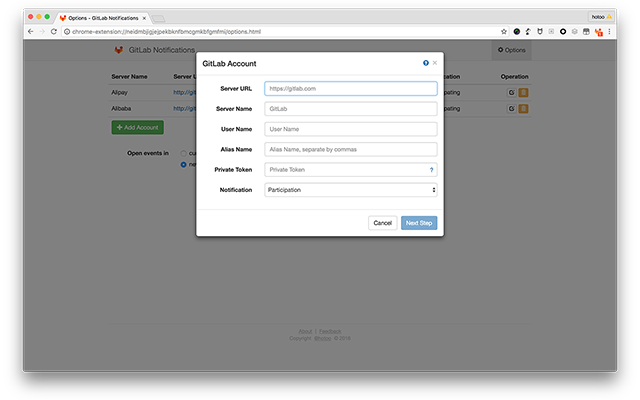640x400 pixels.
Task: Click the Add Account button
Action: (x=138, y=127)
